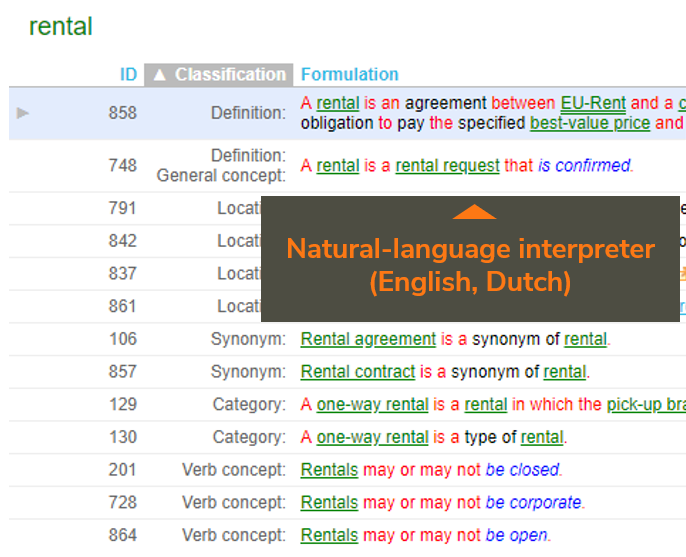This screenshot has width=686, height=557.
Task: Click the 'be open' verb phrase
Action: tap(517, 535)
